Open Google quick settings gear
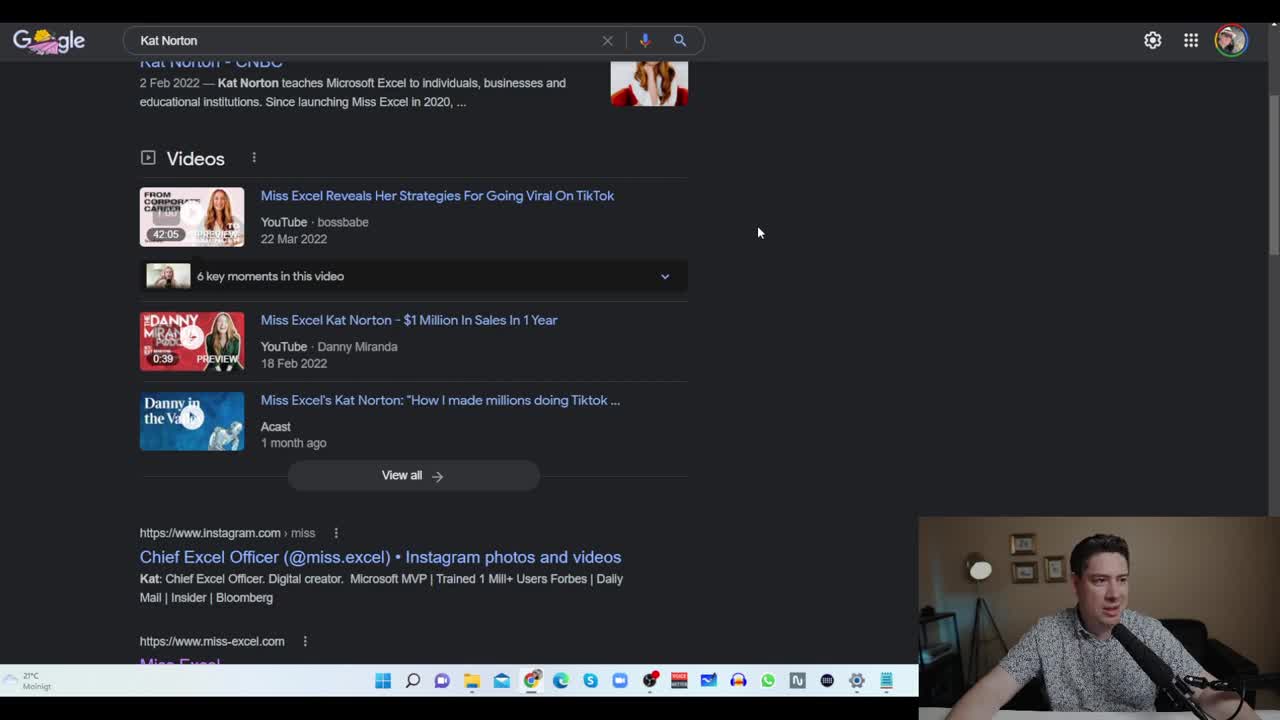 1152,40
